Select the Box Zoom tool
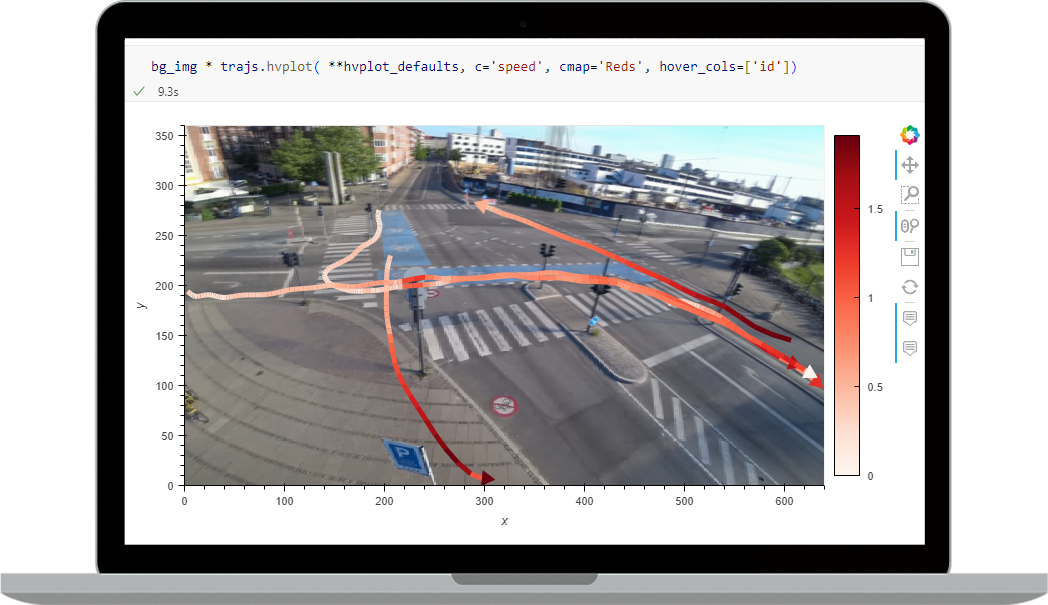 pos(909,195)
